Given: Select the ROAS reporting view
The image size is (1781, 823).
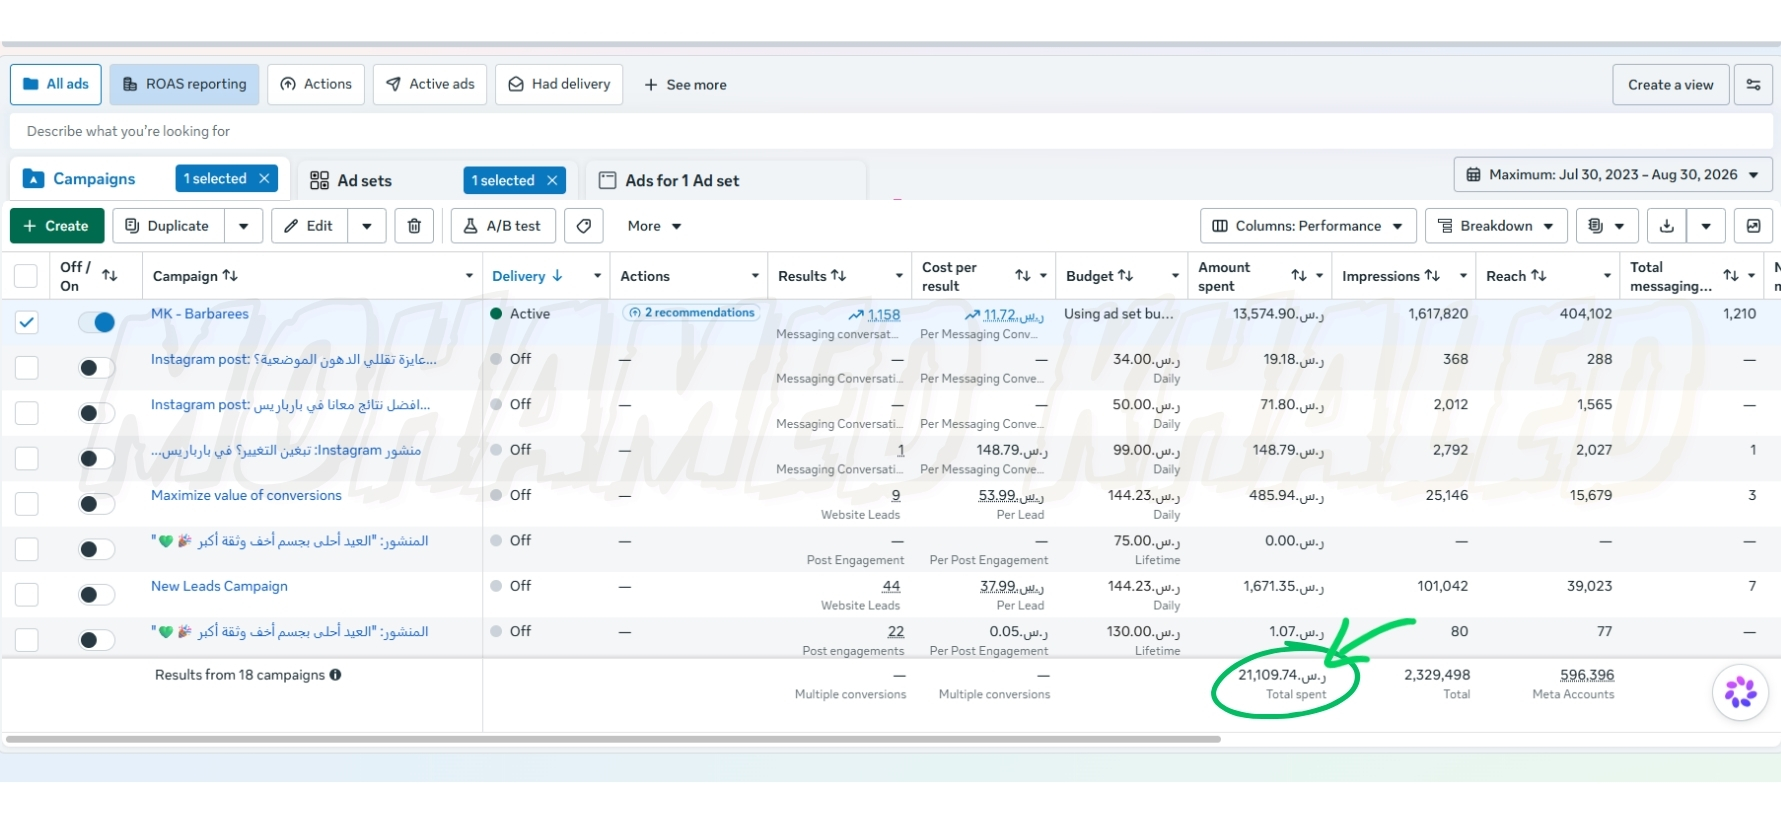Looking at the screenshot, I should pyautogui.click(x=185, y=84).
